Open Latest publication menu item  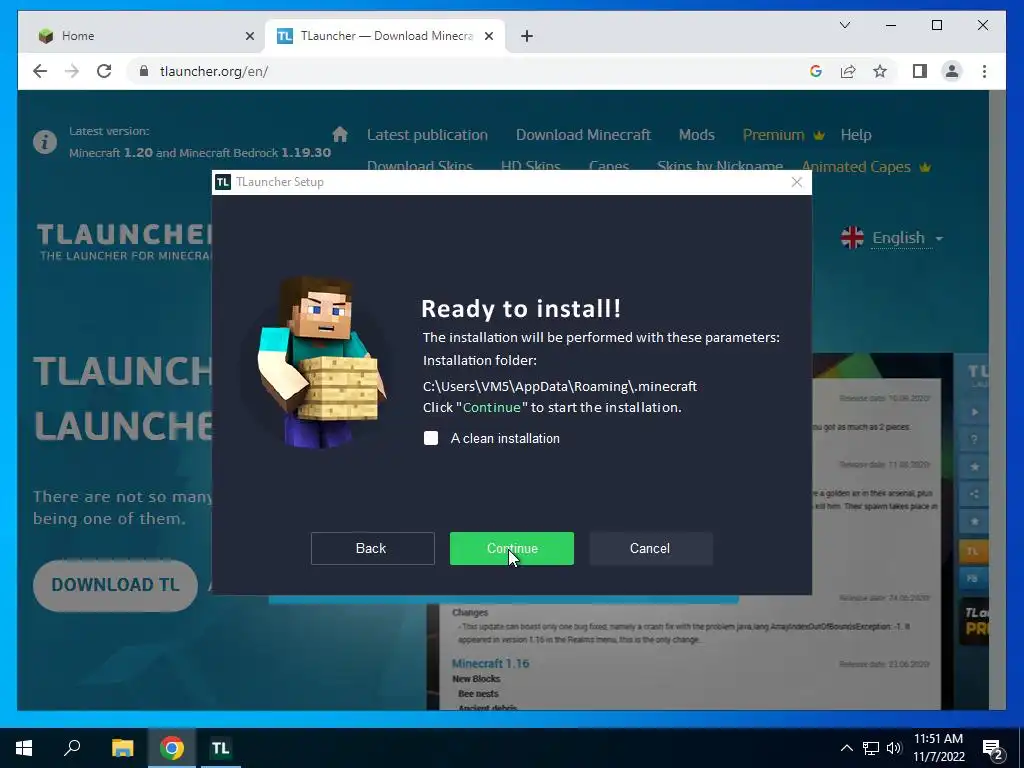(x=427, y=135)
